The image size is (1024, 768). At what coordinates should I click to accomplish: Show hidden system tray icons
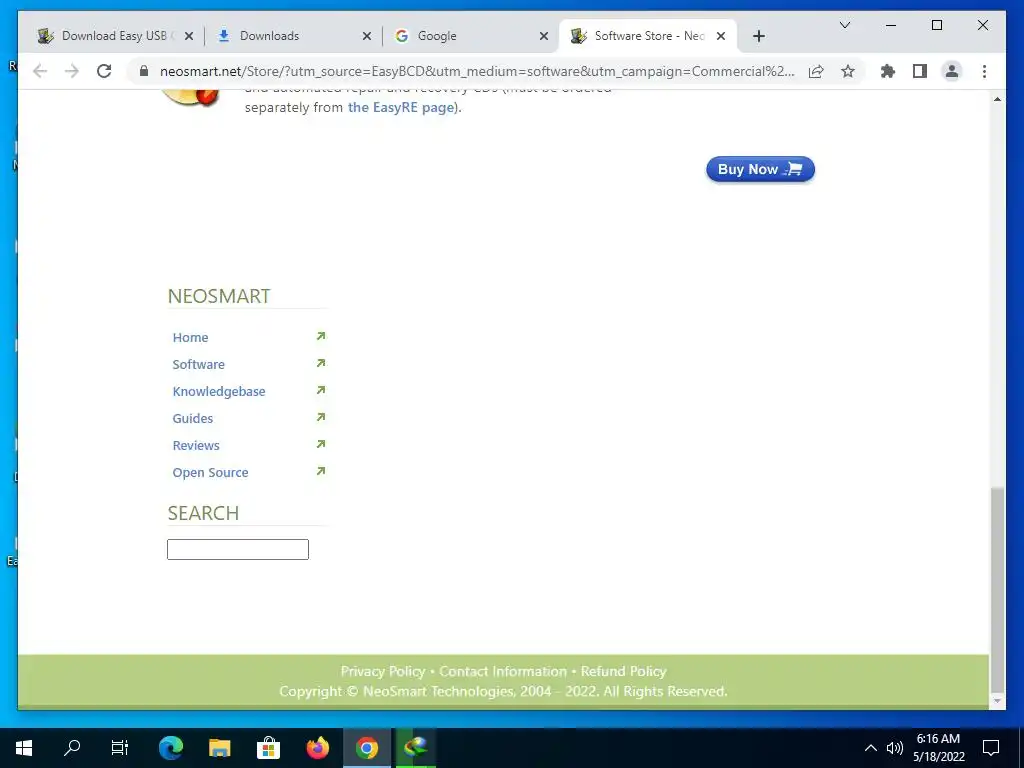pos(871,748)
